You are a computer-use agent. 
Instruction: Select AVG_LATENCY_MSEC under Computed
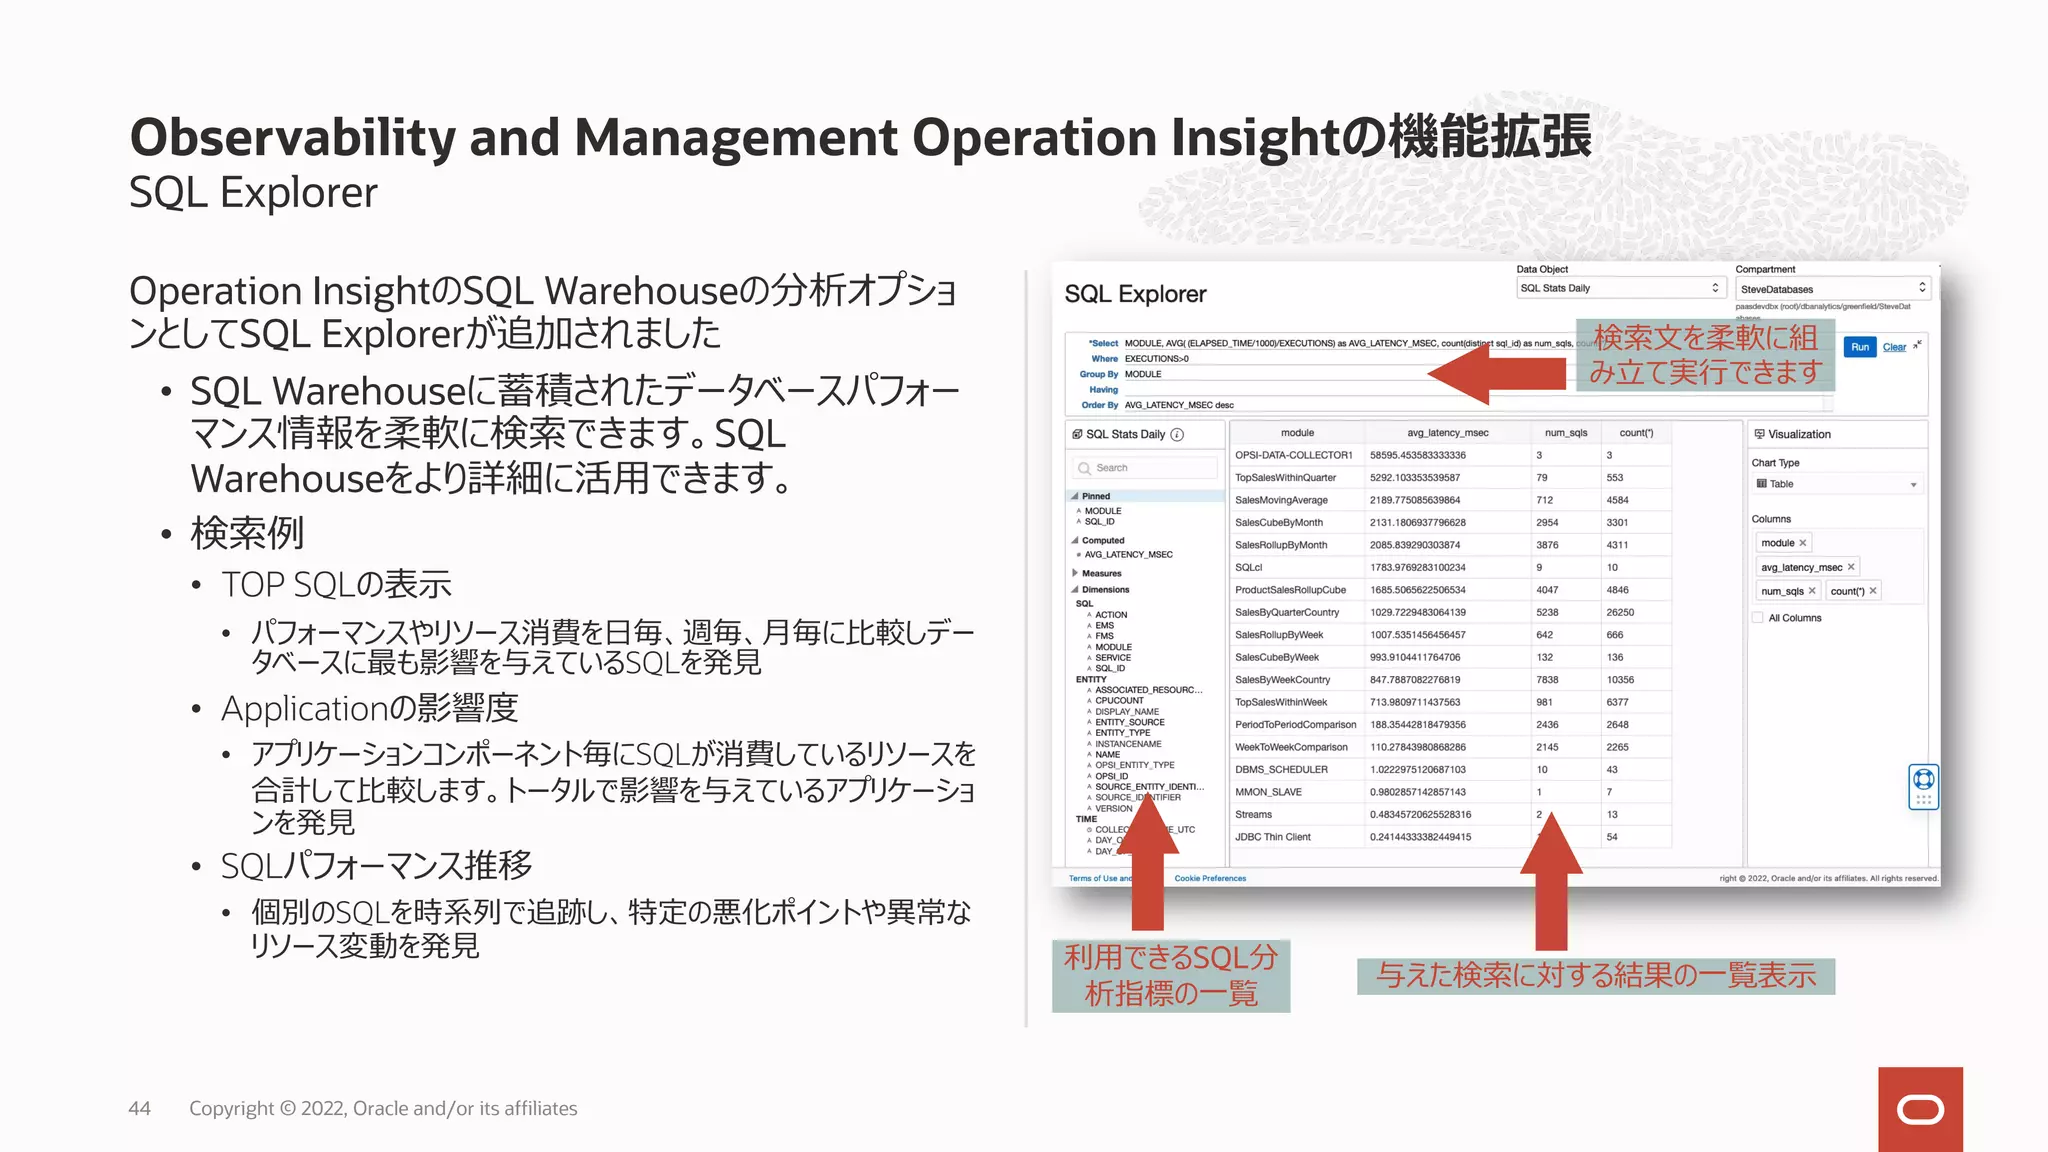click(1128, 555)
